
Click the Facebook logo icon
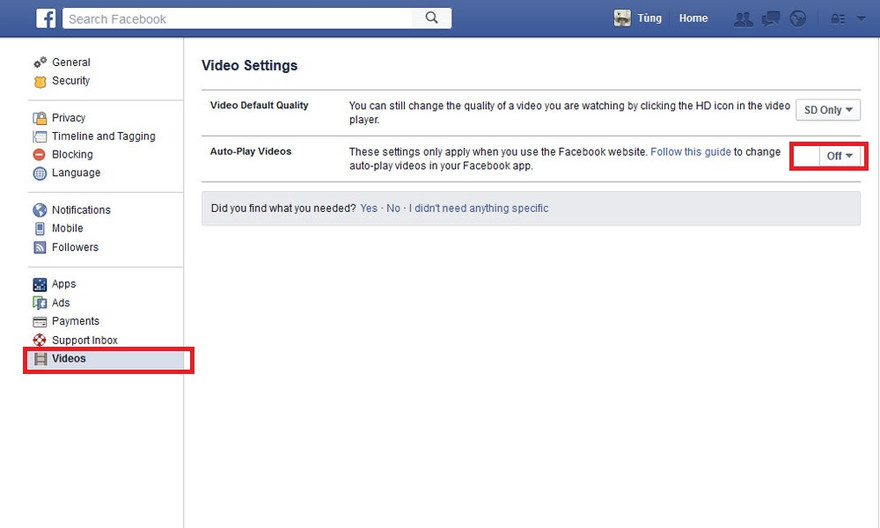[45, 19]
